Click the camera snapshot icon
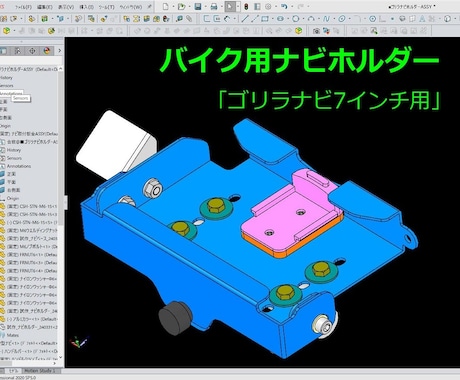 (316, 31)
